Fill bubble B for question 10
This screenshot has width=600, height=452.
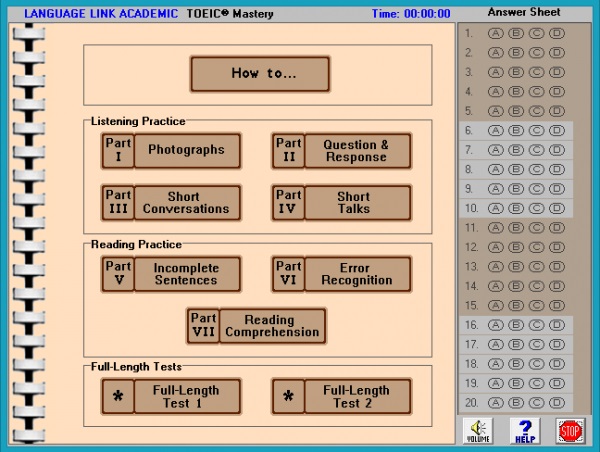516,208
